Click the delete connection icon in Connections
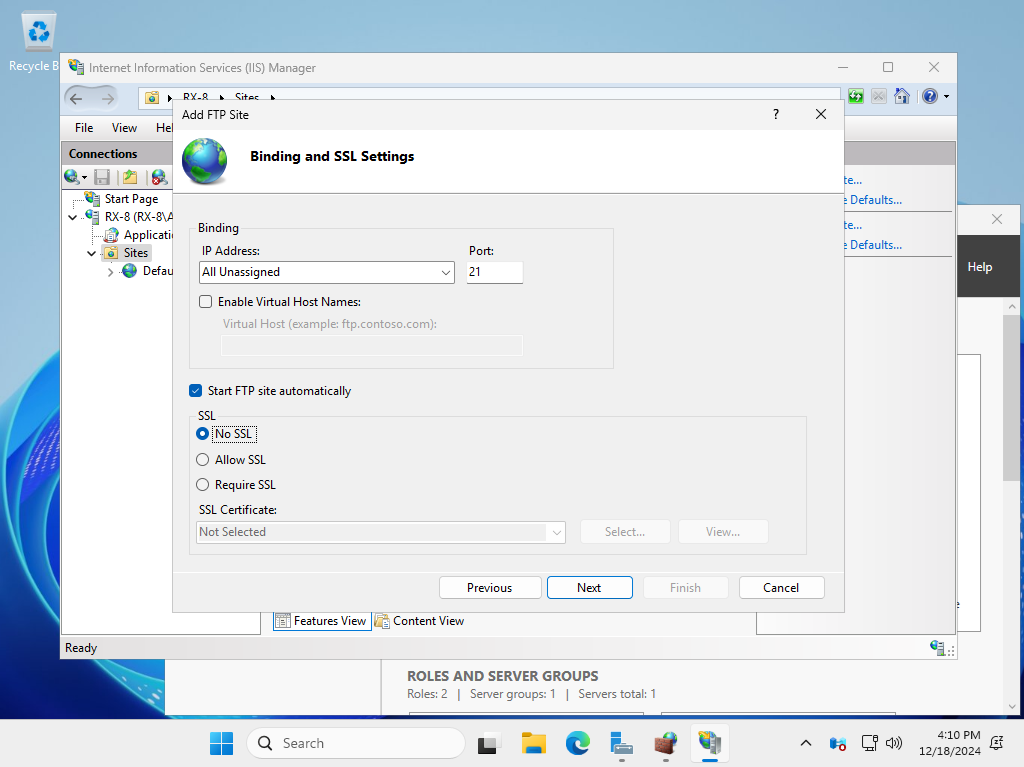This screenshot has height=767, width=1024. click(x=159, y=177)
